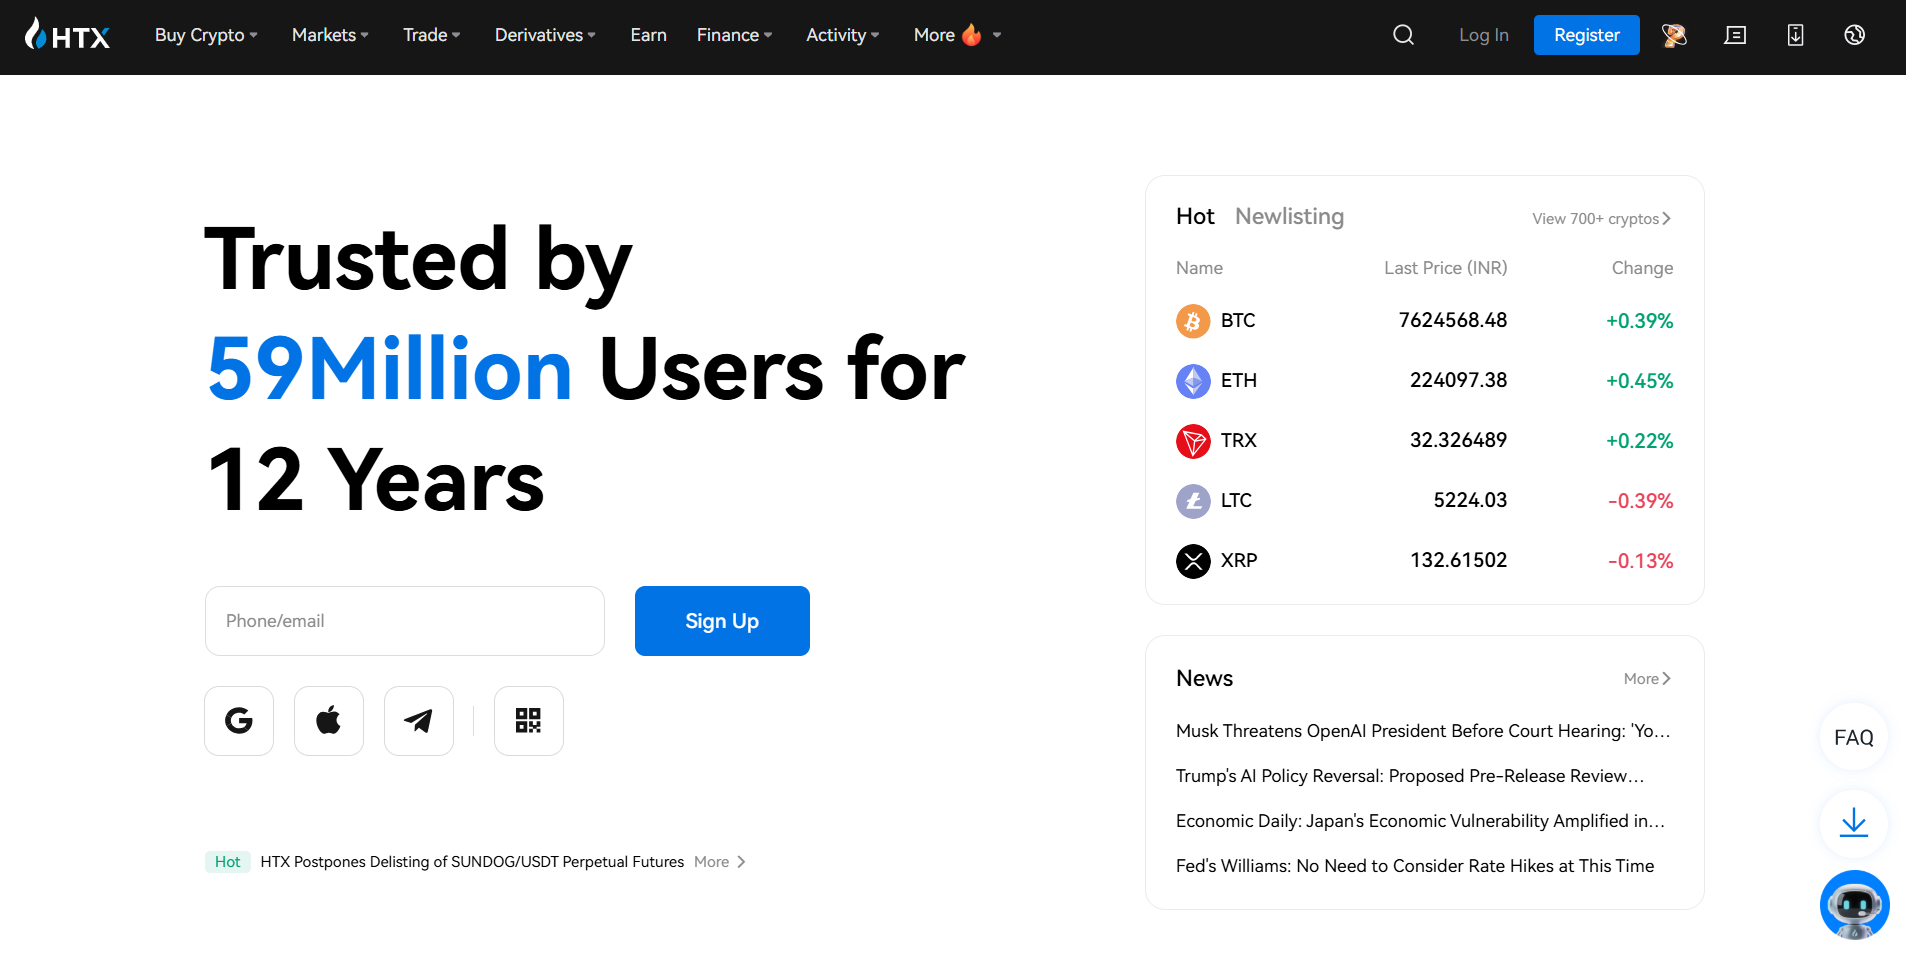The width and height of the screenshot is (1906, 954).
Task: Click the LTC coin icon
Action: coord(1193,501)
